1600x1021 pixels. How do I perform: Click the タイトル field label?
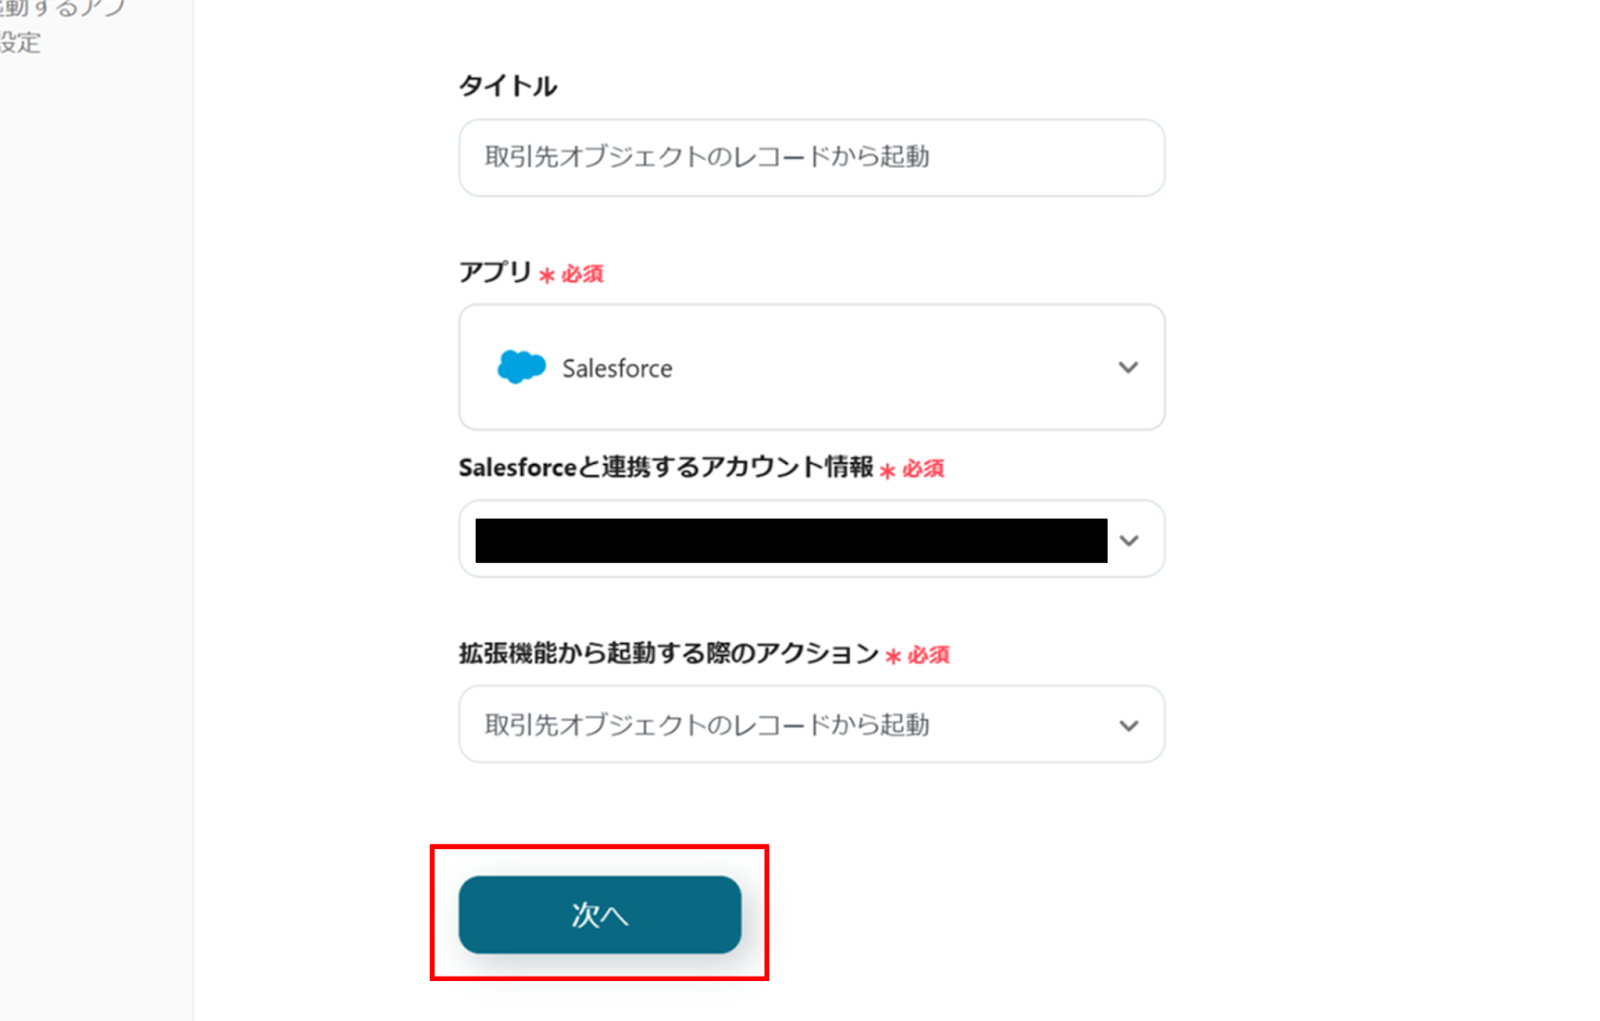[x=507, y=86]
